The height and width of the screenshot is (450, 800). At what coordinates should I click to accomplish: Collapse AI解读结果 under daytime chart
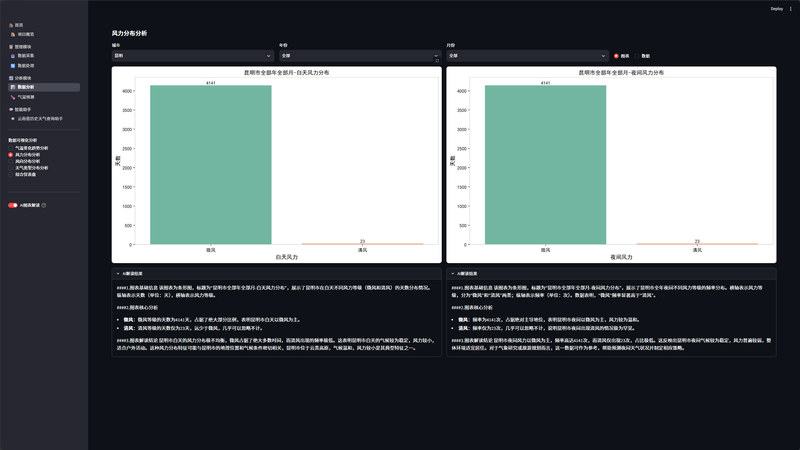pyautogui.click(x=277, y=274)
